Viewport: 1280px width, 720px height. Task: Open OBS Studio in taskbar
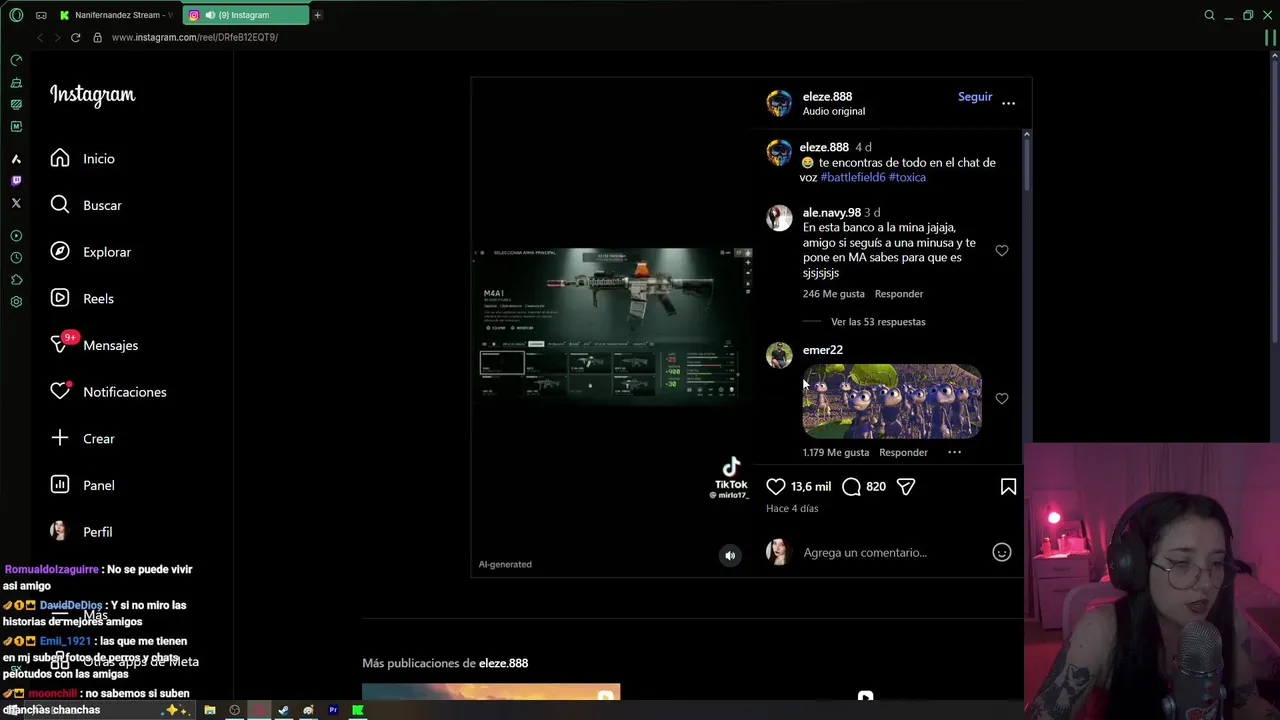[235, 710]
